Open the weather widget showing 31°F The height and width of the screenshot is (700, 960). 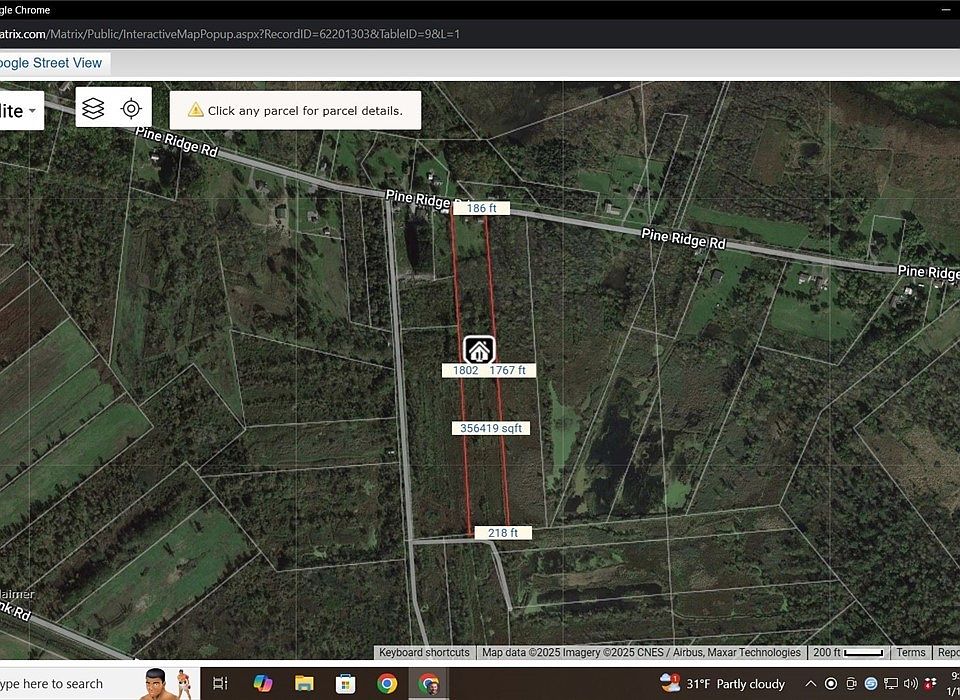pyautogui.click(x=722, y=684)
